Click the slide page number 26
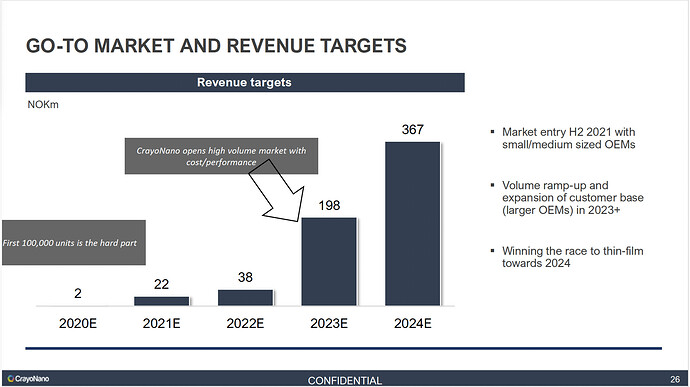This screenshot has width=690, height=387. pos(675,379)
